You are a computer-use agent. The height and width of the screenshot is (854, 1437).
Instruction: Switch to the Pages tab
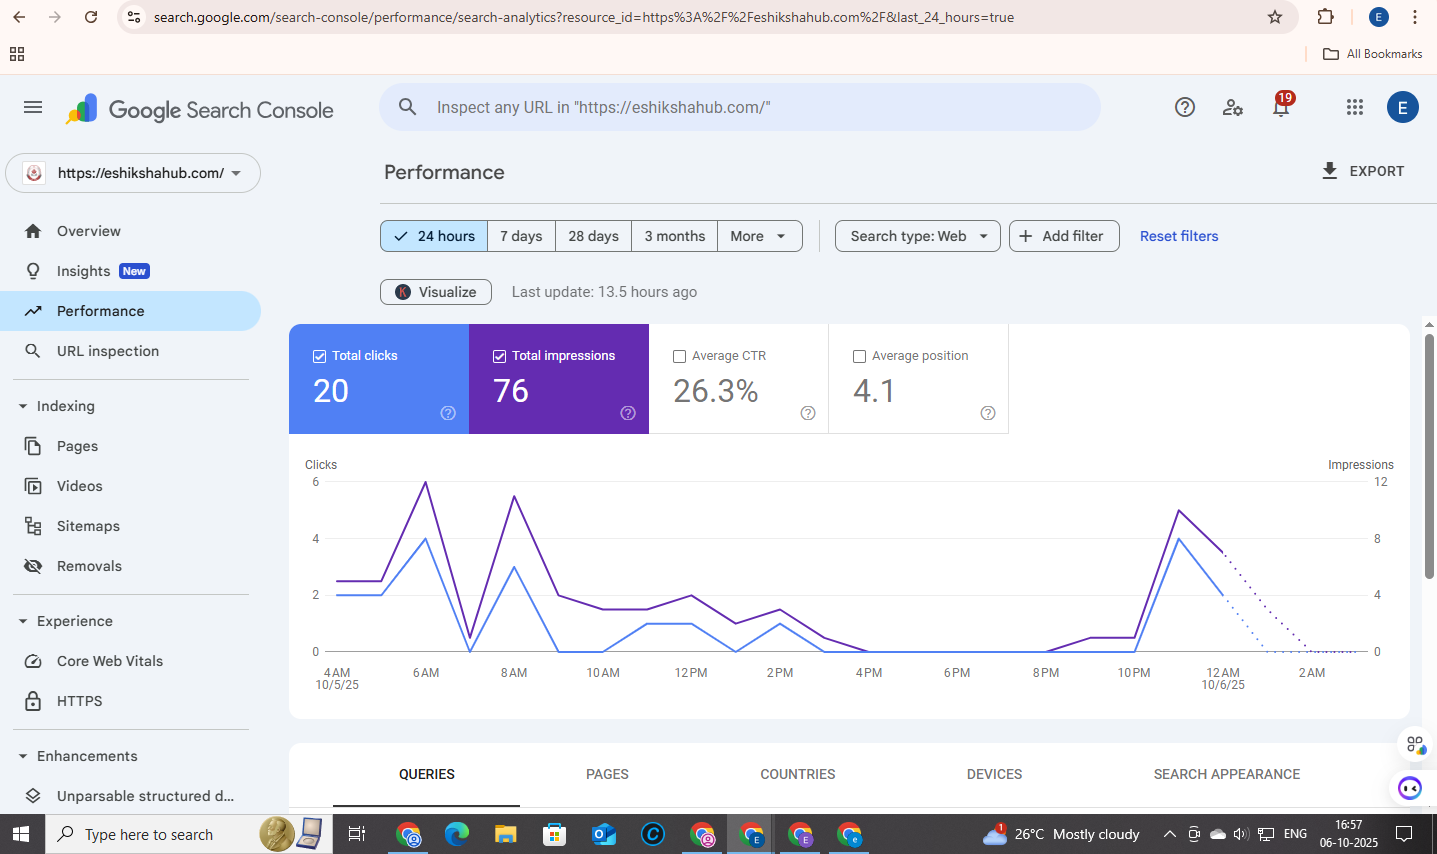click(607, 774)
